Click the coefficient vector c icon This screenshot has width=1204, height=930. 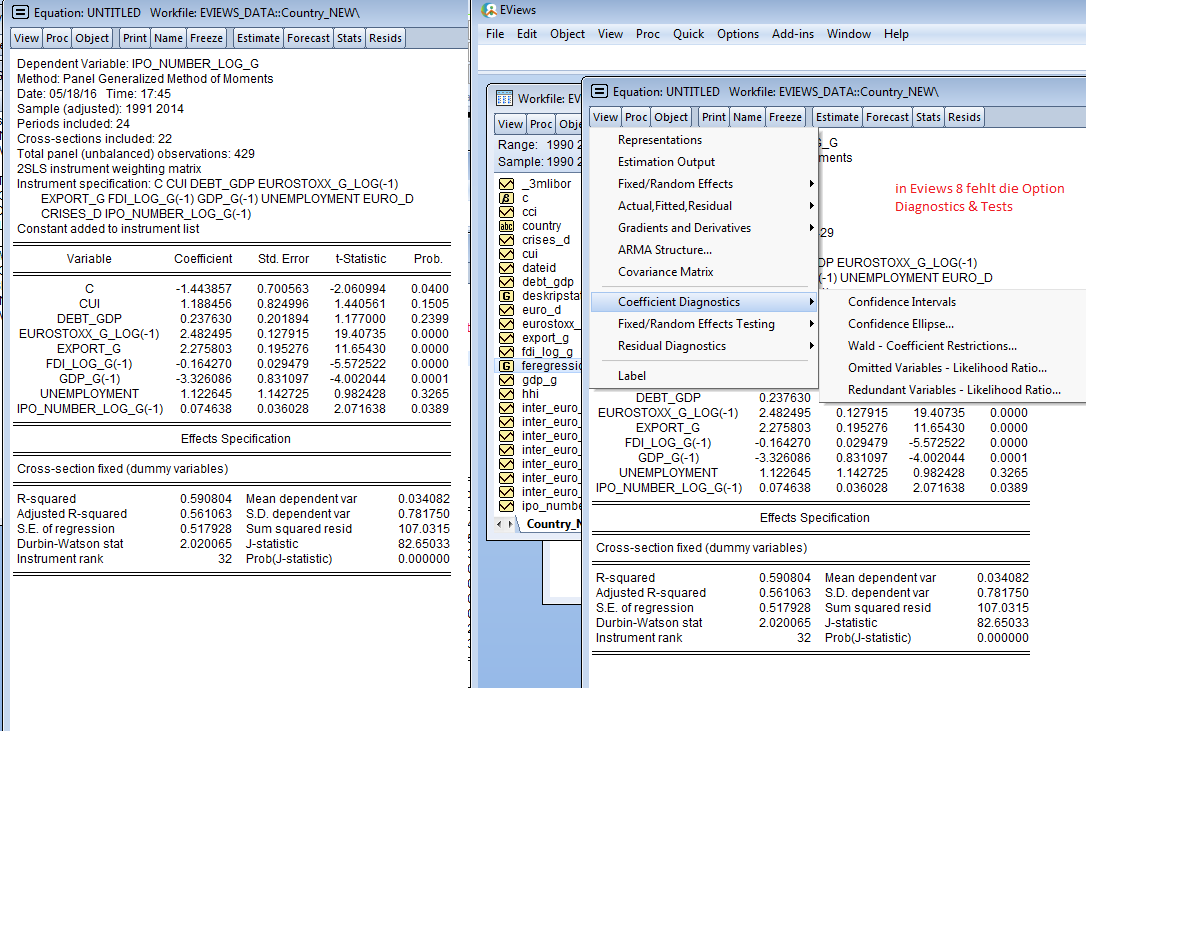click(x=505, y=198)
